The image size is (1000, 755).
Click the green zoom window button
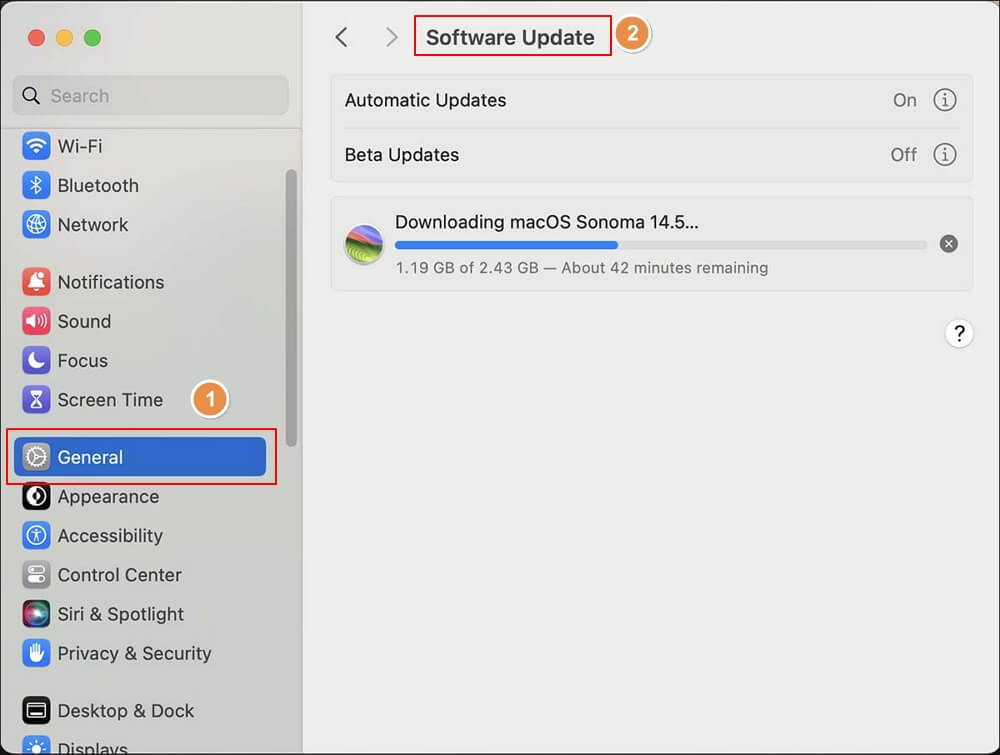[92, 38]
